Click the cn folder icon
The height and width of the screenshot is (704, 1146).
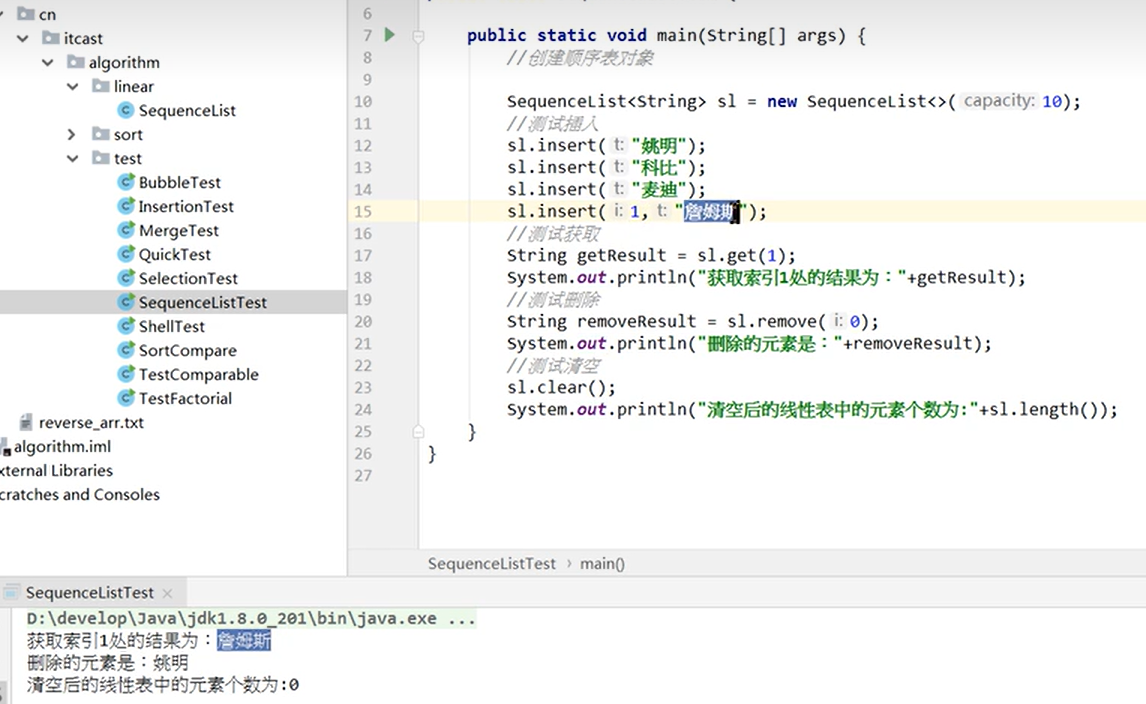coord(26,14)
